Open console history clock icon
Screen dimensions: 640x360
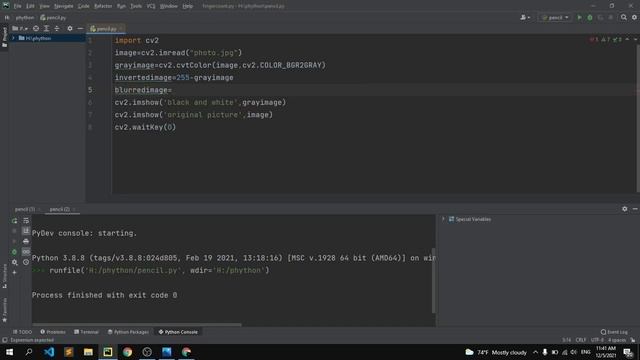(26, 262)
